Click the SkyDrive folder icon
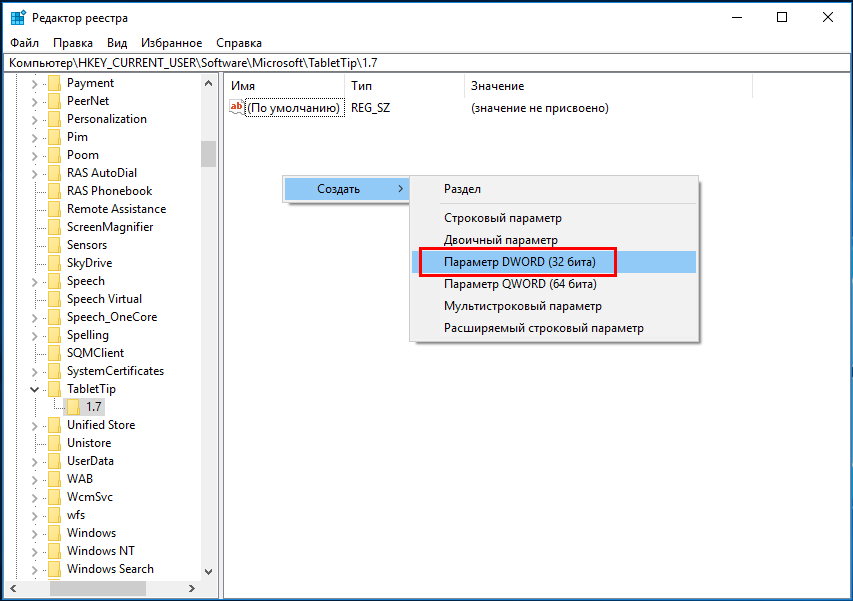This screenshot has width=853, height=601. [x=54, y=263]
